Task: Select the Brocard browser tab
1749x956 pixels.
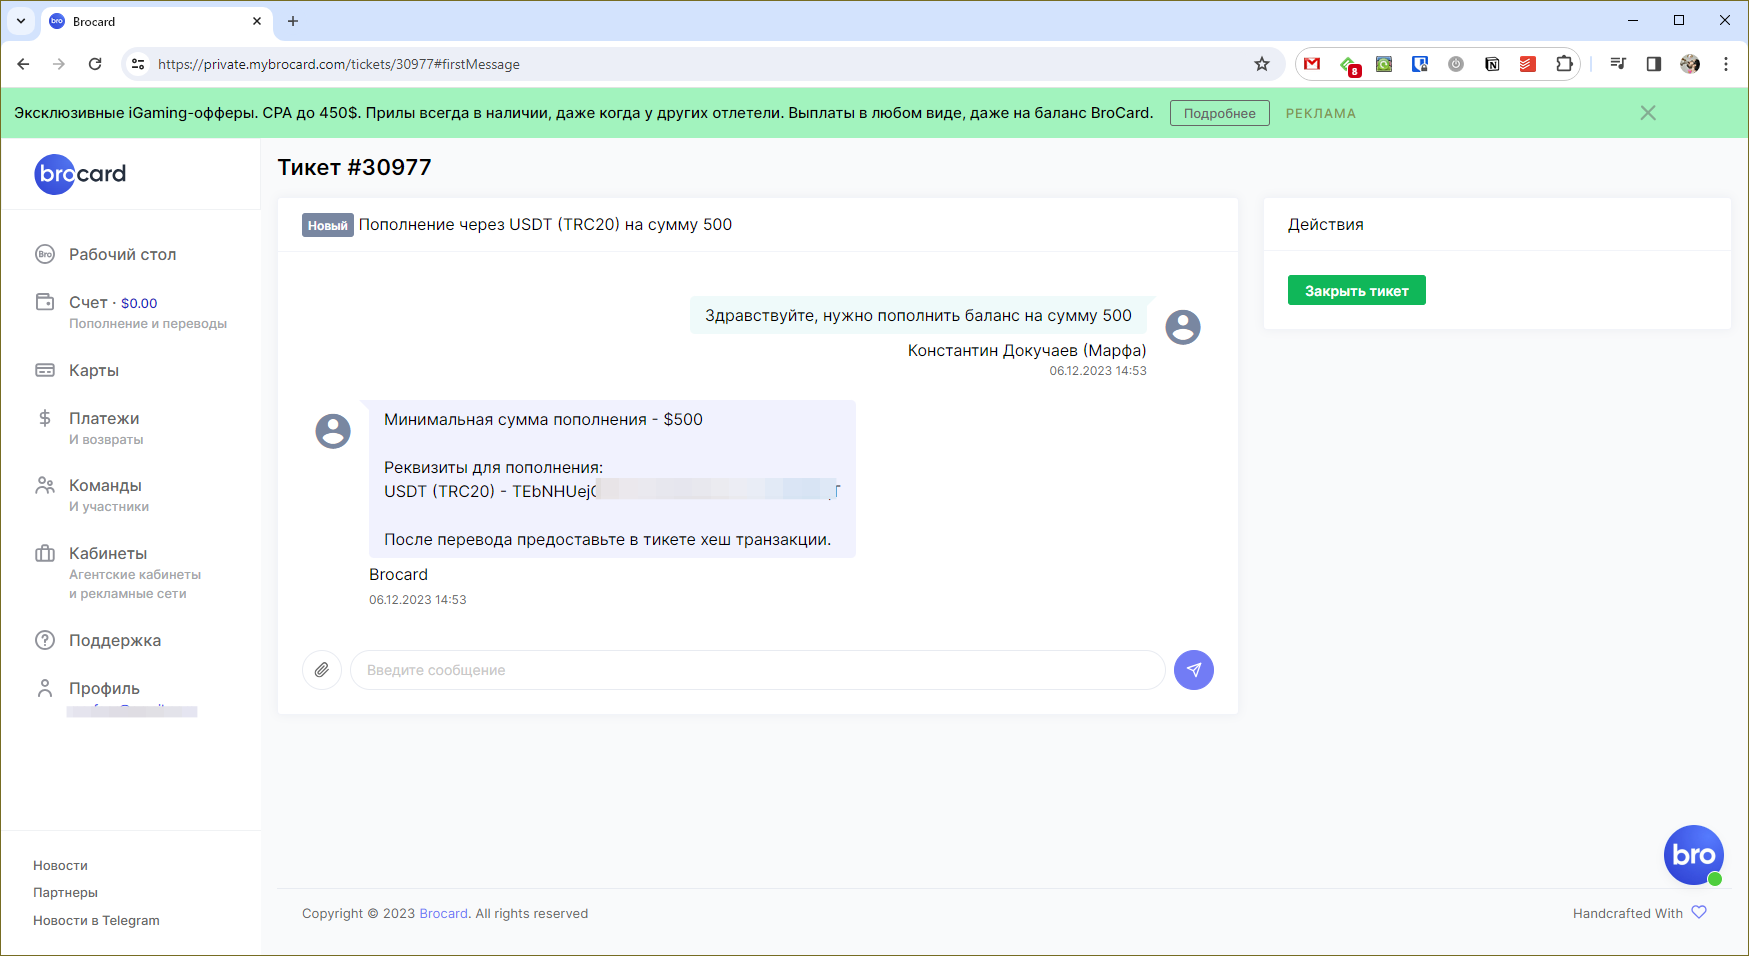Action: [x=156, y=21]
